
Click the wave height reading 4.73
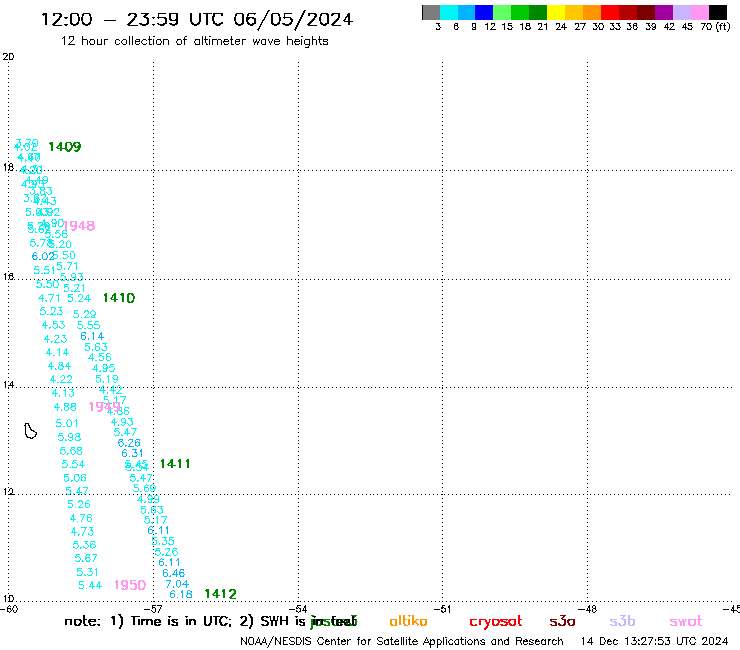(x=83, y=532)
